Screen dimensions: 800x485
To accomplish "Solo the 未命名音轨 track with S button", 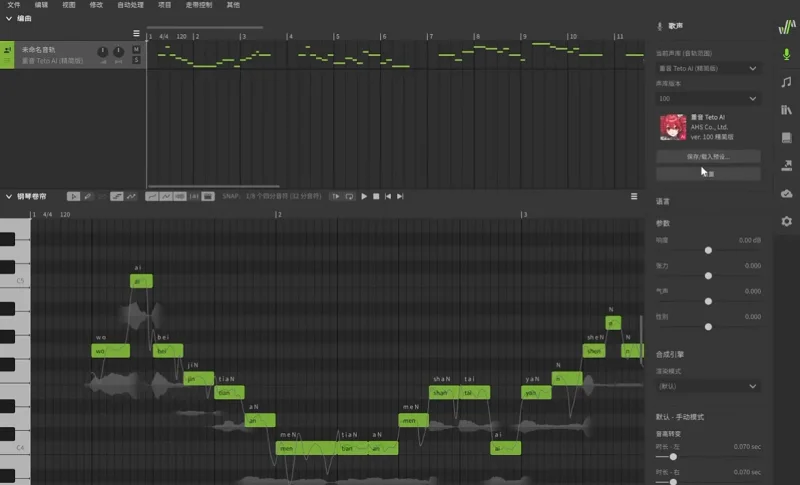I will 136,60.
